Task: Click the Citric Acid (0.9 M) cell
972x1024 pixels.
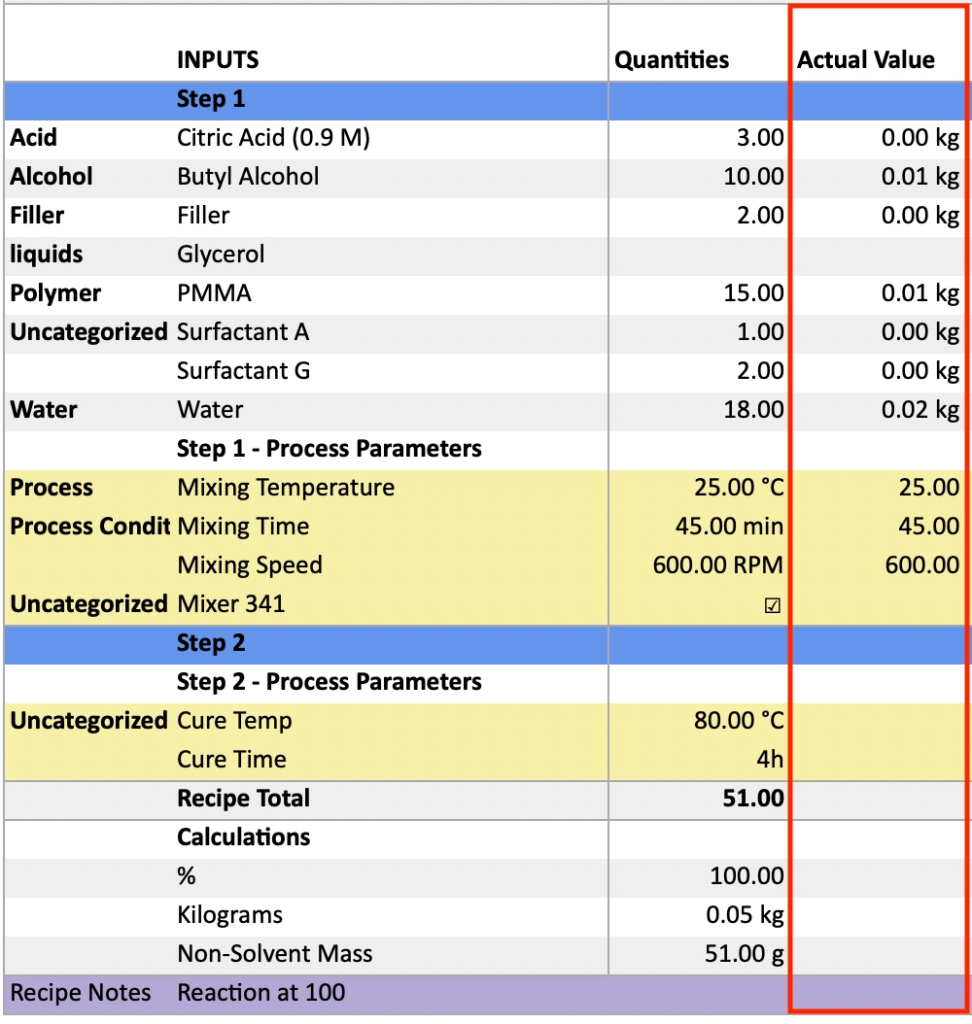Action: pyautogui.click(x=273, y=138)
